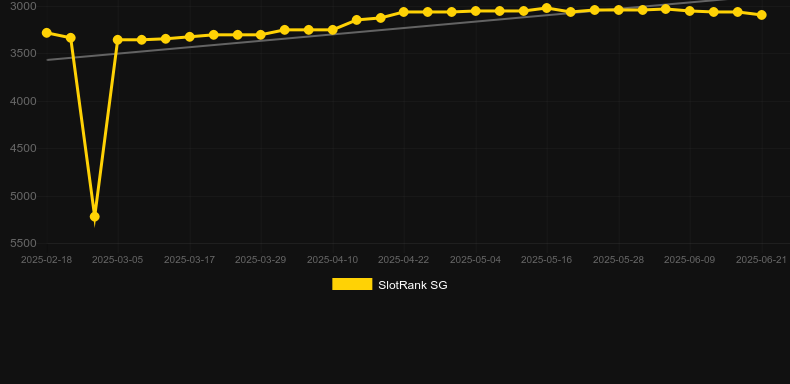Viewport: 790px width, 384px height.
Task: Click x-axis label 2025-03-17
Action: pos(189,260)
